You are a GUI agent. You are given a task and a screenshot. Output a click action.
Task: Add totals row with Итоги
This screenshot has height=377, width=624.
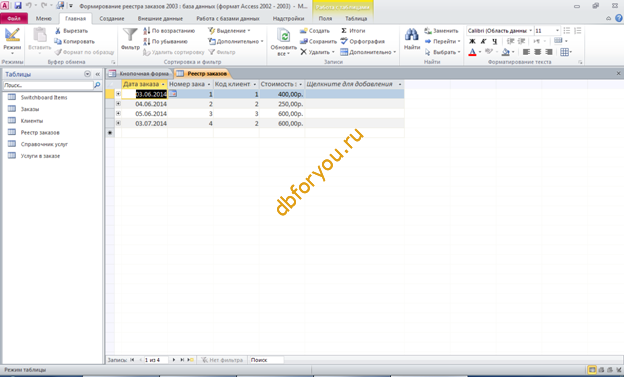coord(353,31)
